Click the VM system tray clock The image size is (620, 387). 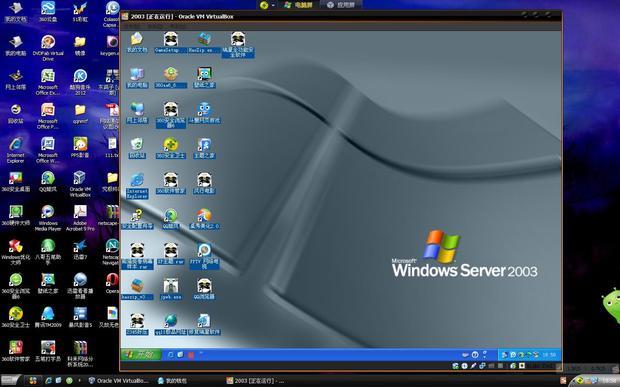(x=549, y=355)
